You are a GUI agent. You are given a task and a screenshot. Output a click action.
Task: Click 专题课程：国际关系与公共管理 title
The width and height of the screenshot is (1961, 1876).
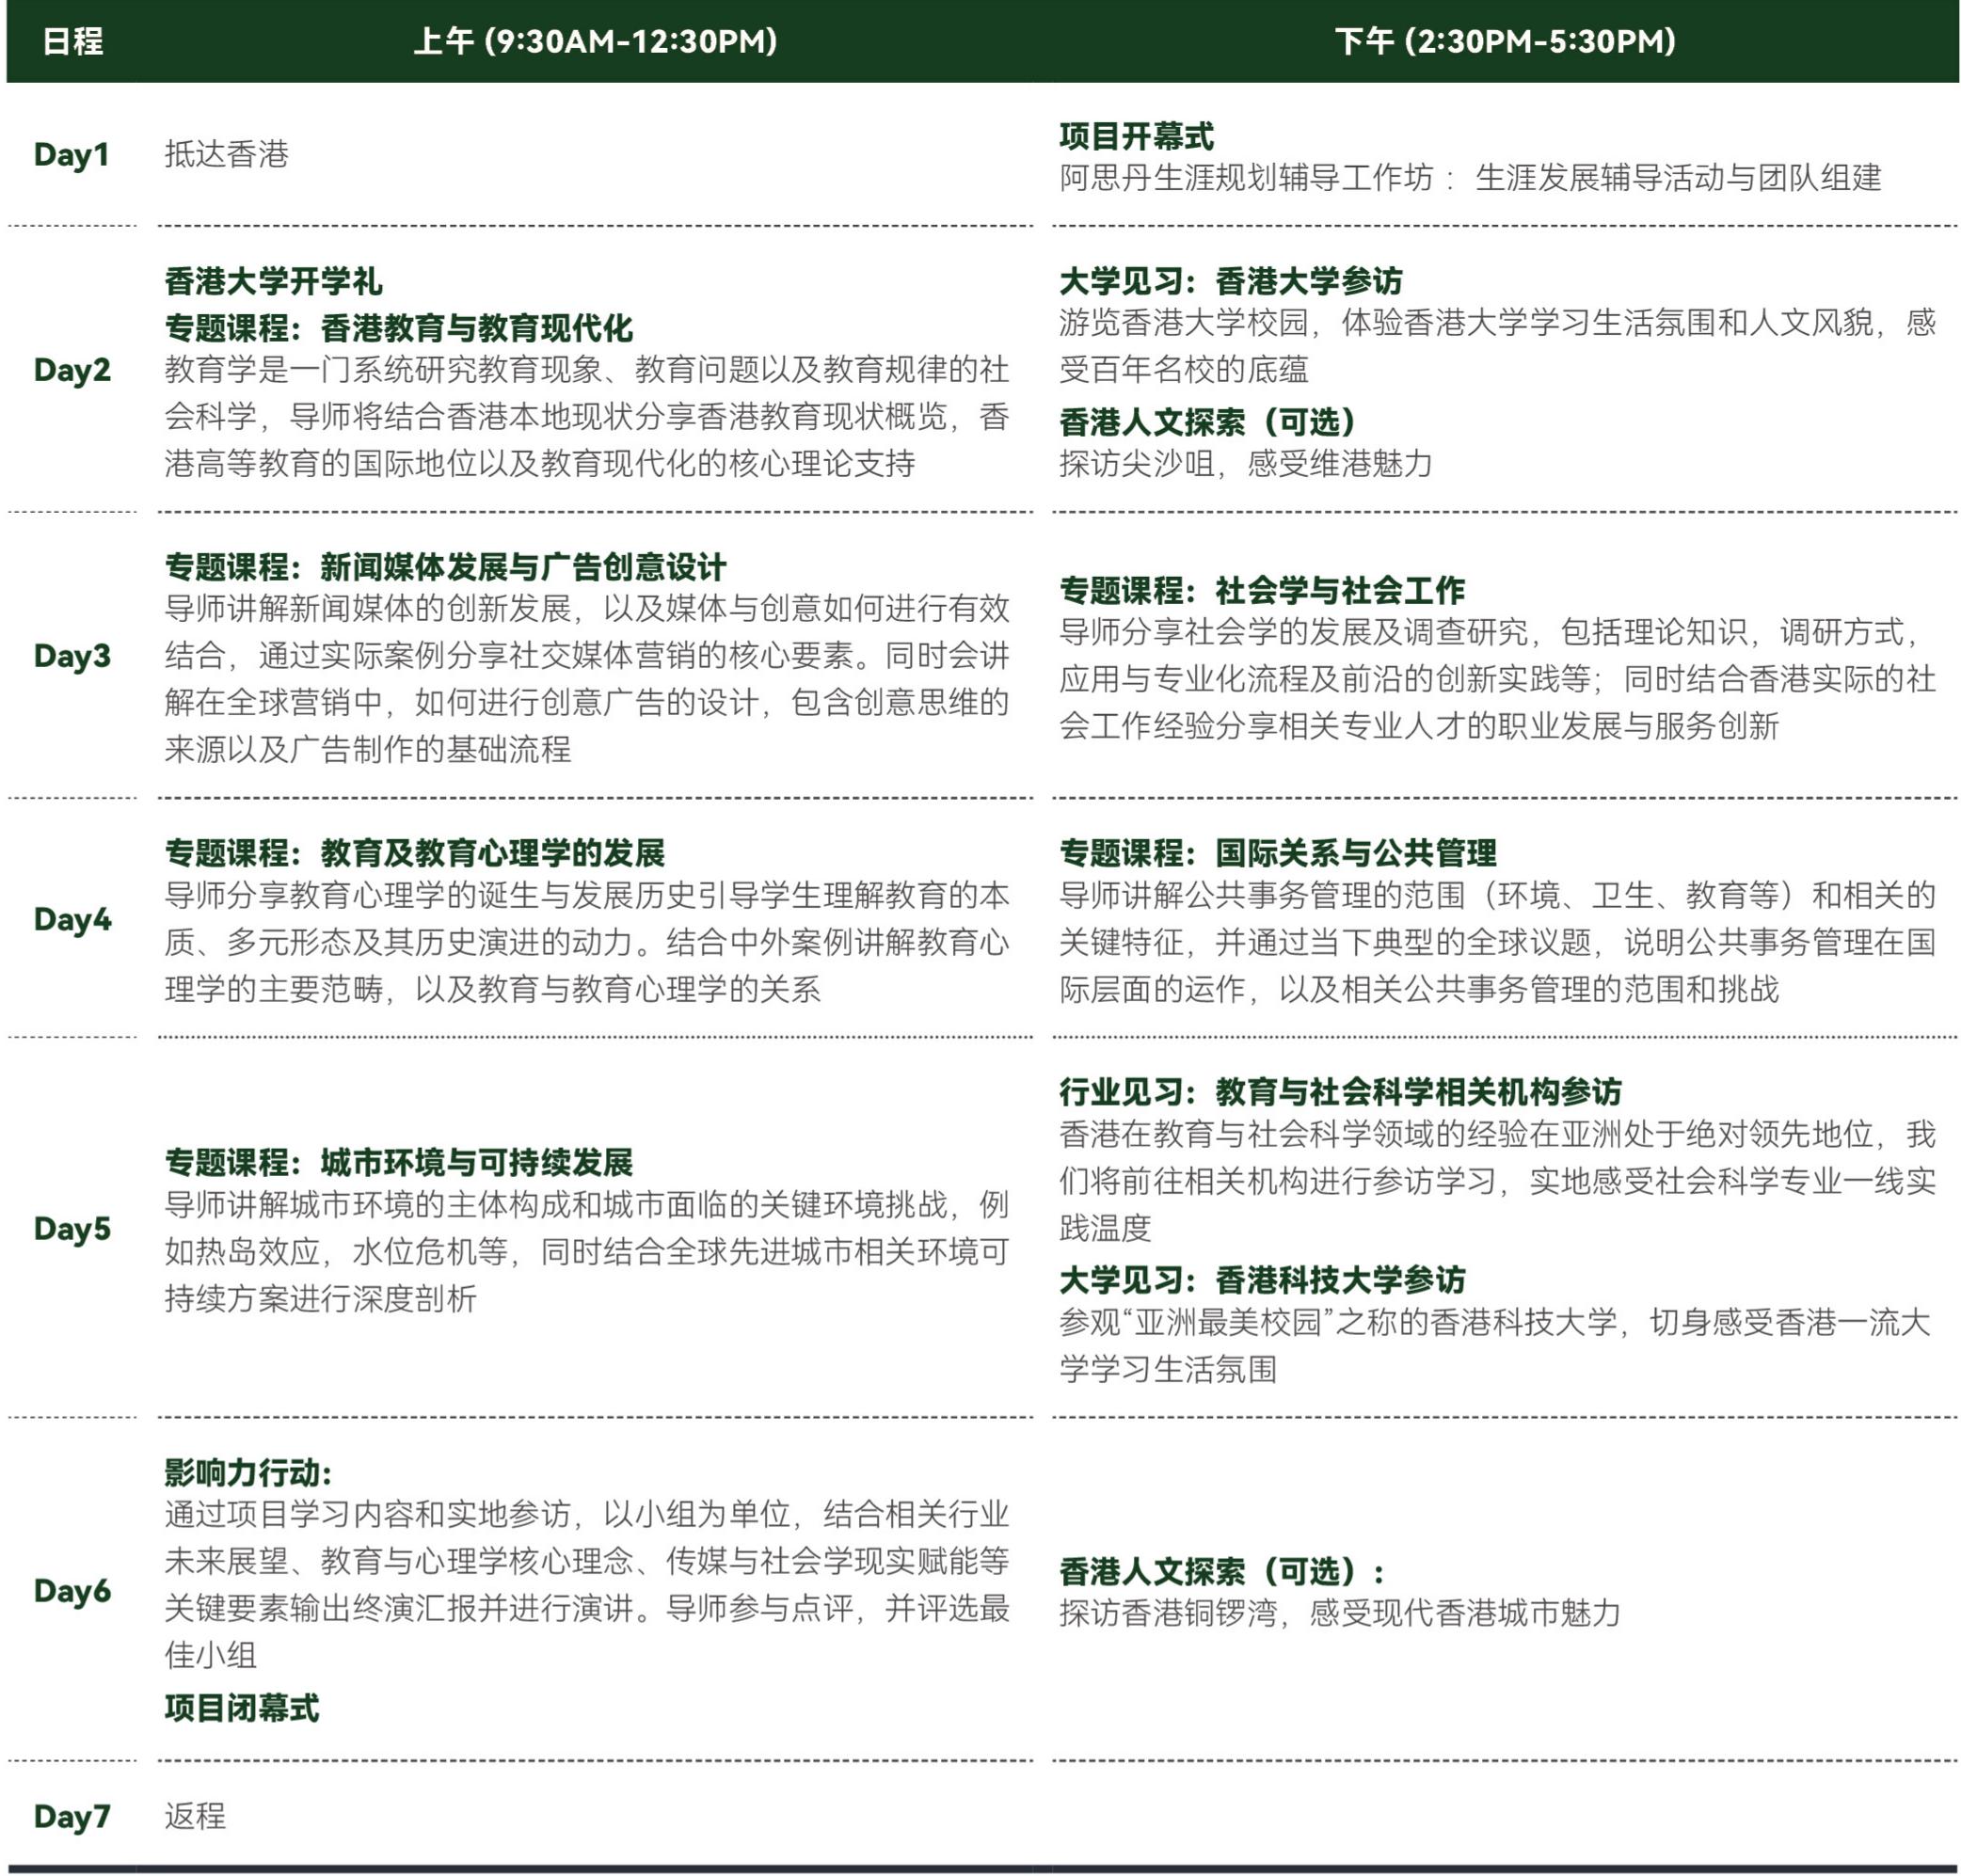[x=1278, y=852]
